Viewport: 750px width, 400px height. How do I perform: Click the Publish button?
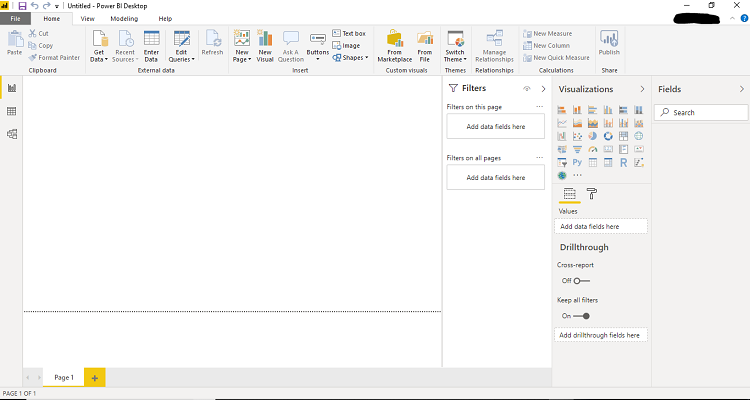point(609,44)
